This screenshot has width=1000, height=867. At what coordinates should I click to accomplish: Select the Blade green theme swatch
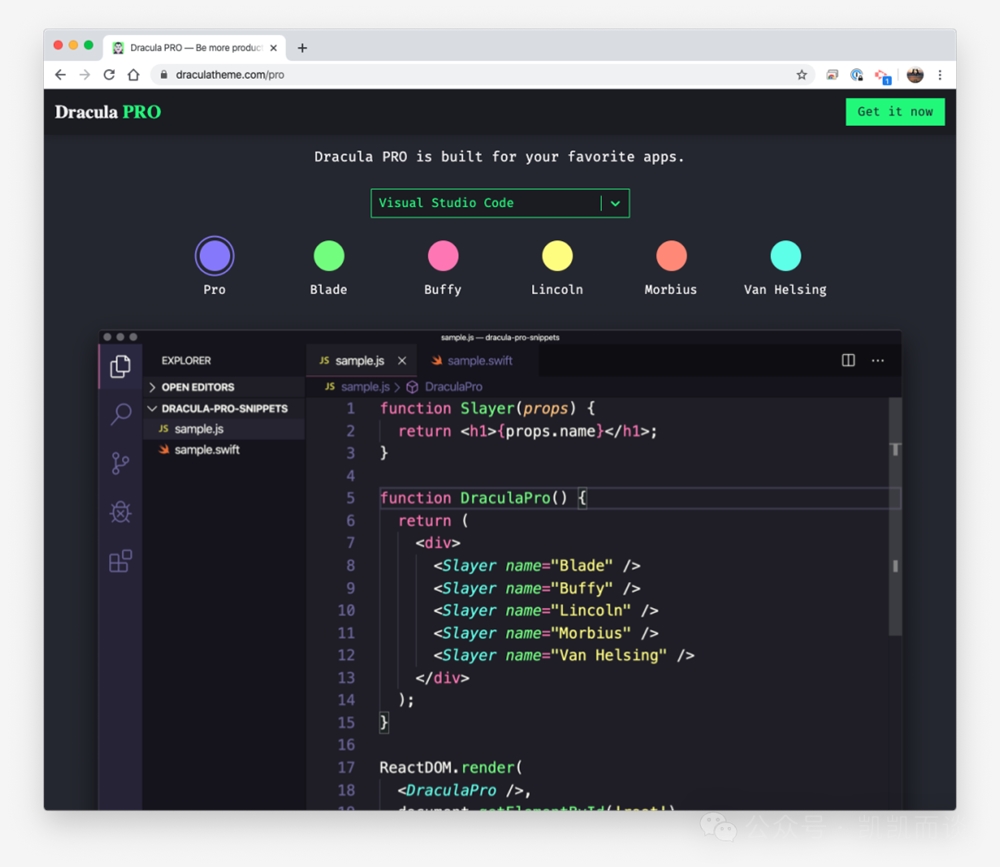[x=329, y=256]
